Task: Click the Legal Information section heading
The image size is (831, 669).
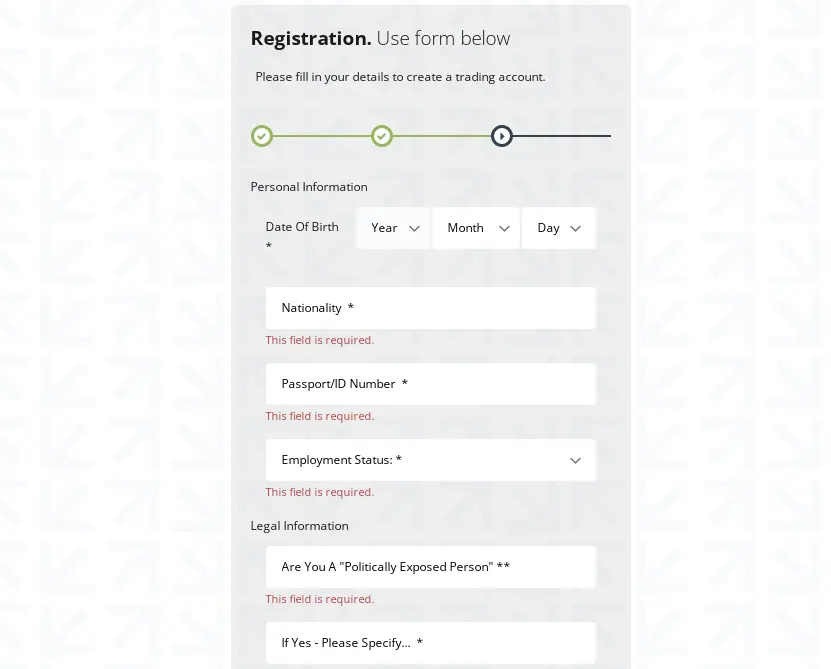Action: (x=299, y=526)
